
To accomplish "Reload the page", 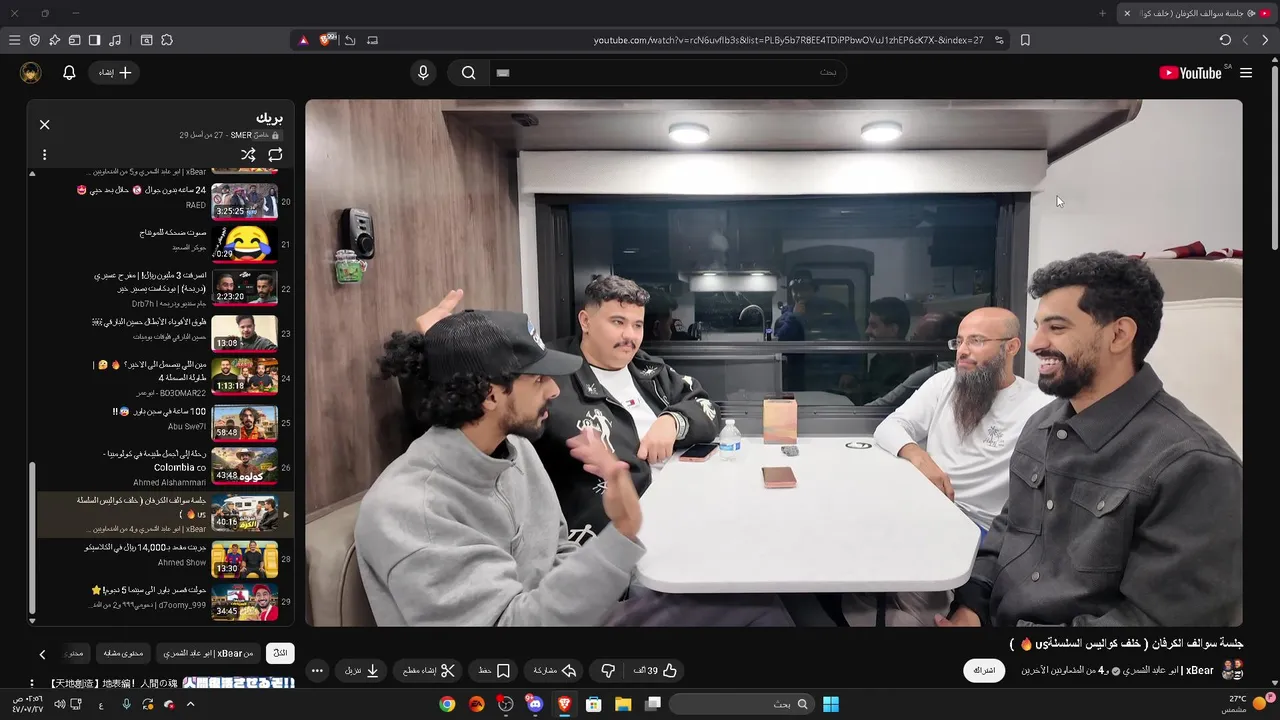I will coord(1225,40).
